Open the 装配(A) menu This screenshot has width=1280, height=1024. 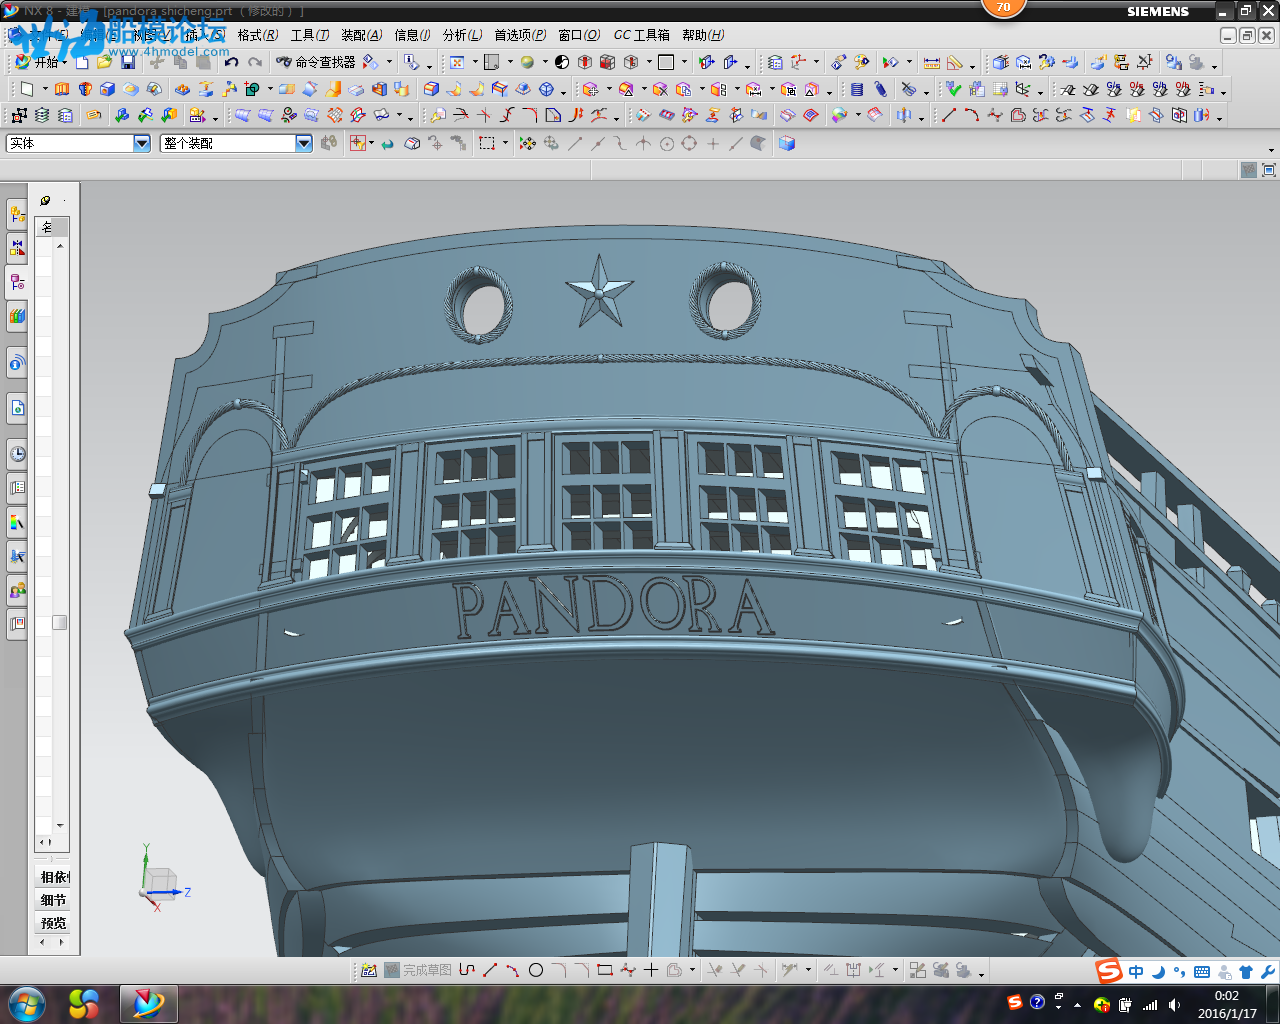click(x=362, y=35)
